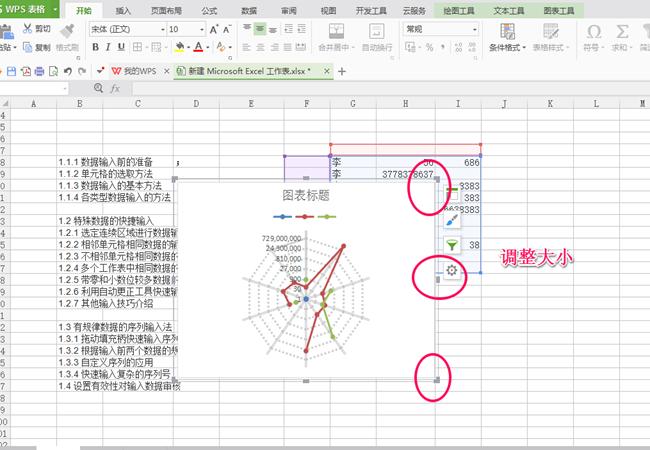
Task: Toggle middle vertical alignment
Action: (260, 29)
